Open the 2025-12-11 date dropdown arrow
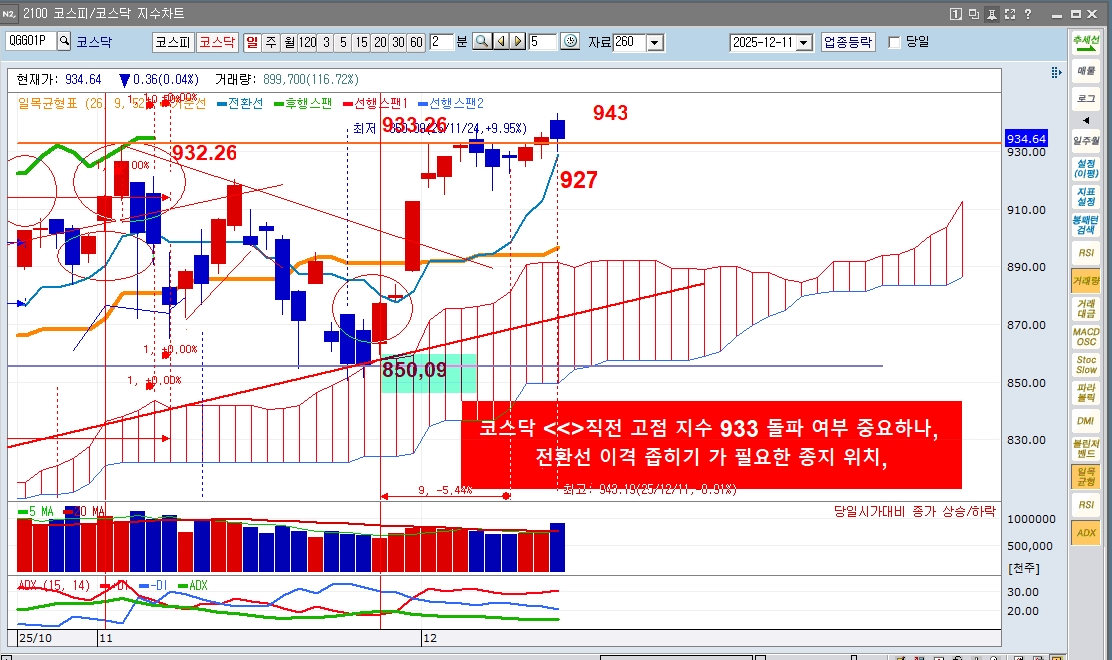The image size is (1112, 660). pyautogui.click(x=804, y=43)
